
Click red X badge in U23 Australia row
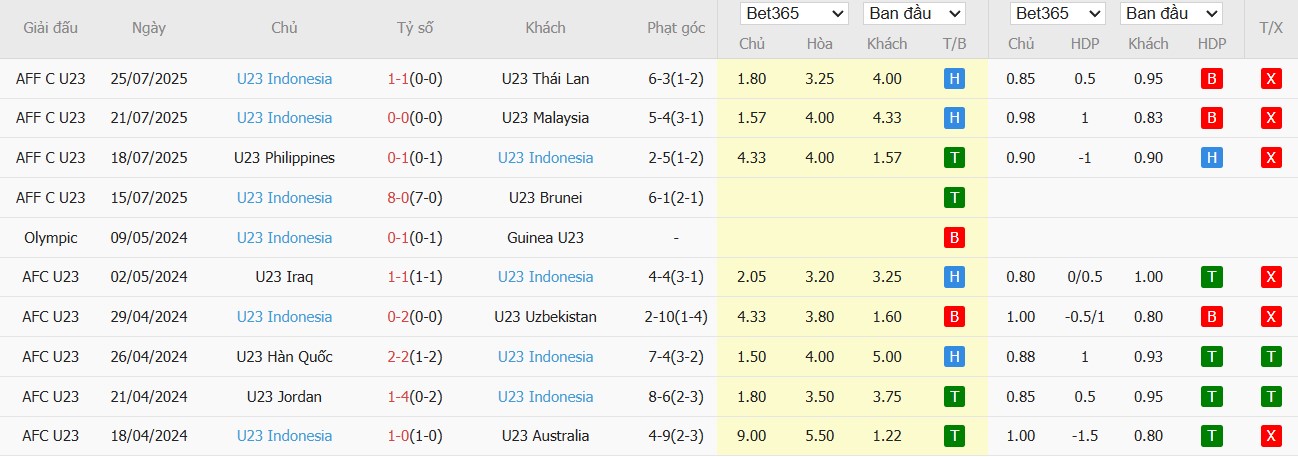pos(1271,436)
